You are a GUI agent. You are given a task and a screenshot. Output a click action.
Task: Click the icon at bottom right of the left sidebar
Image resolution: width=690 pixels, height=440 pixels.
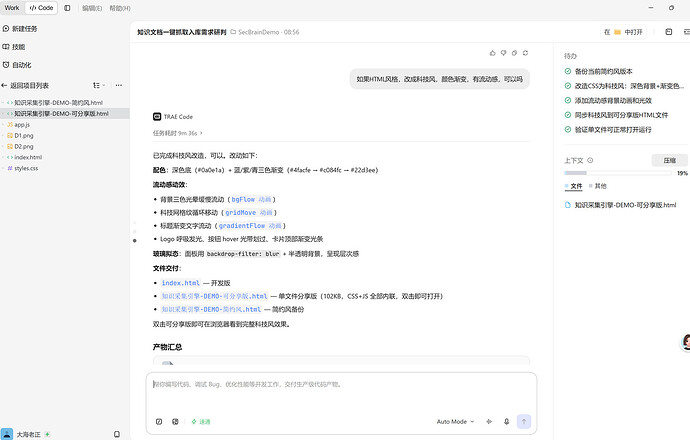[x=117, y=434]
